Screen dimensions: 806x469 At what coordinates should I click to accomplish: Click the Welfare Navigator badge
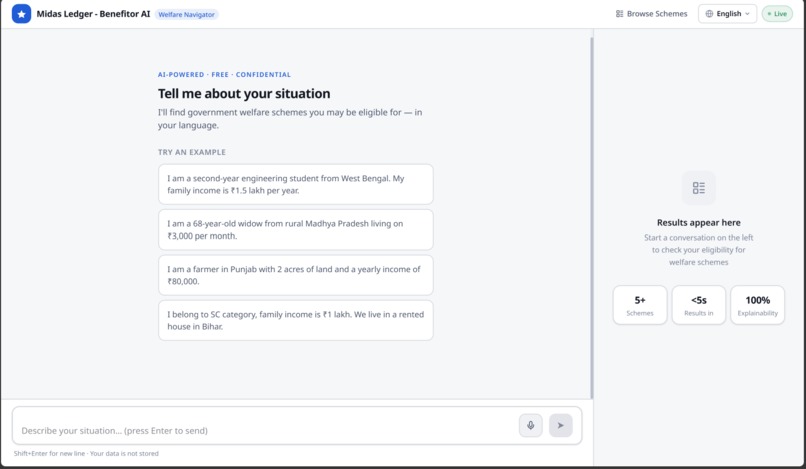point(187,14)
